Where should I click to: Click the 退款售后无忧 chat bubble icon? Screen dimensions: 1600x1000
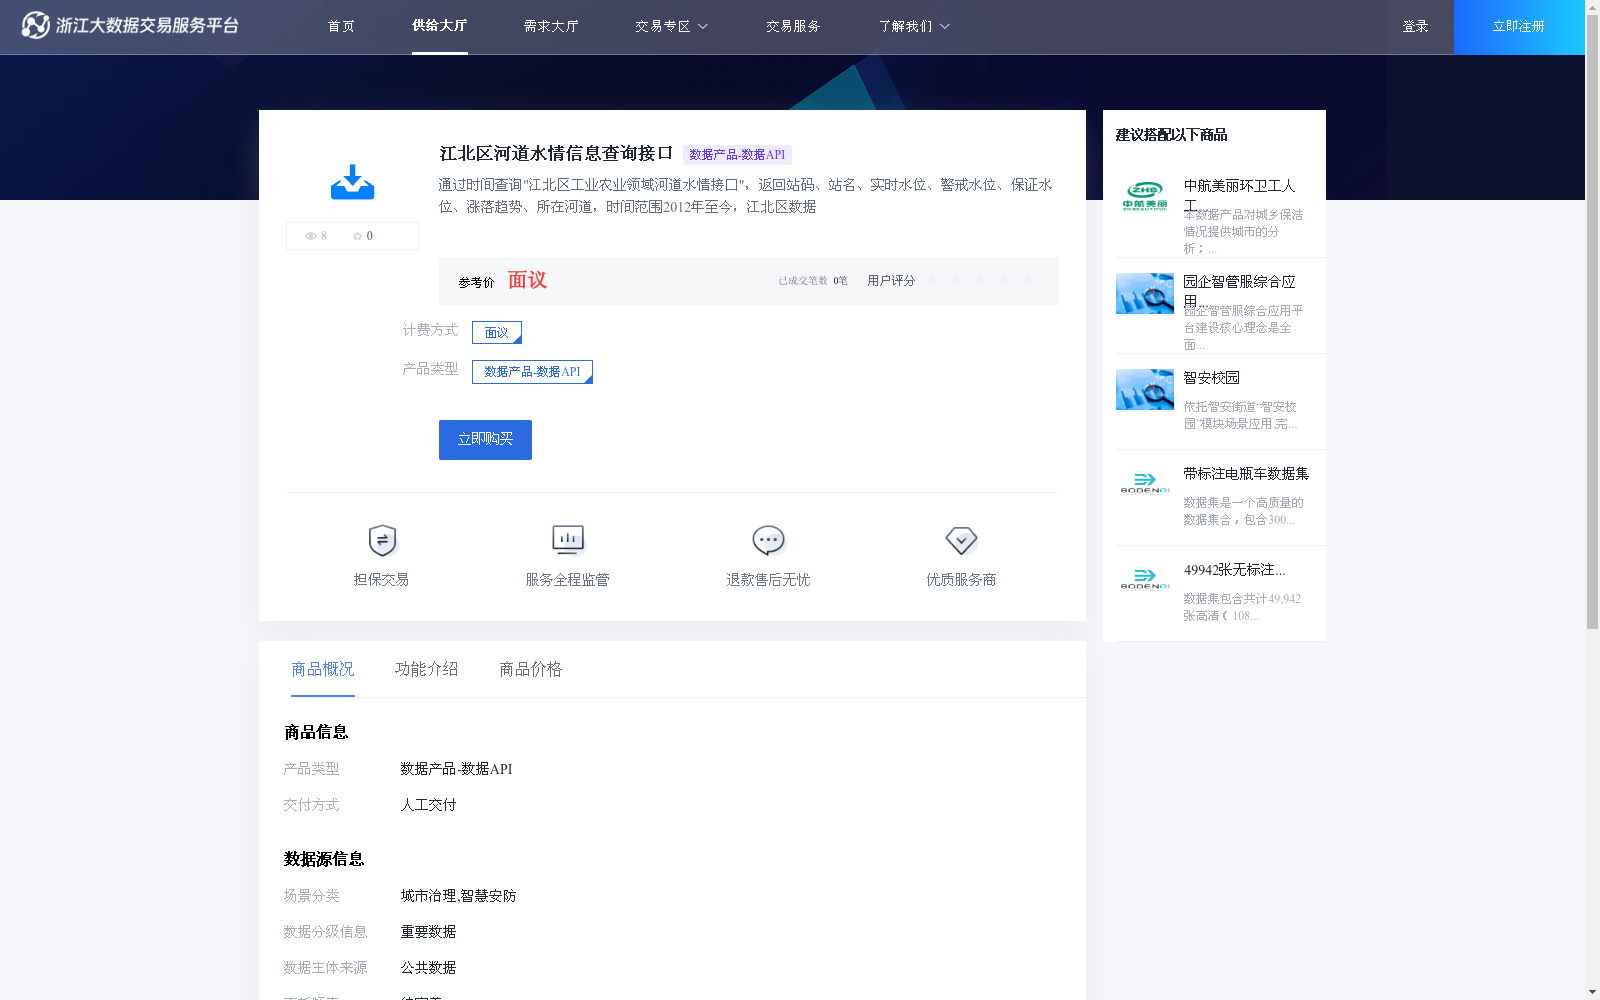tap(768, 540)
